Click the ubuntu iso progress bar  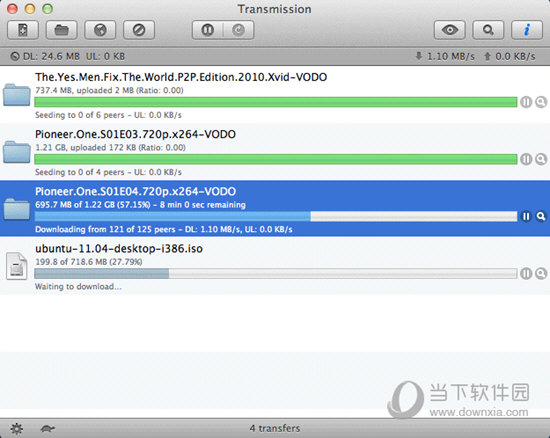[x=276, y=274]
